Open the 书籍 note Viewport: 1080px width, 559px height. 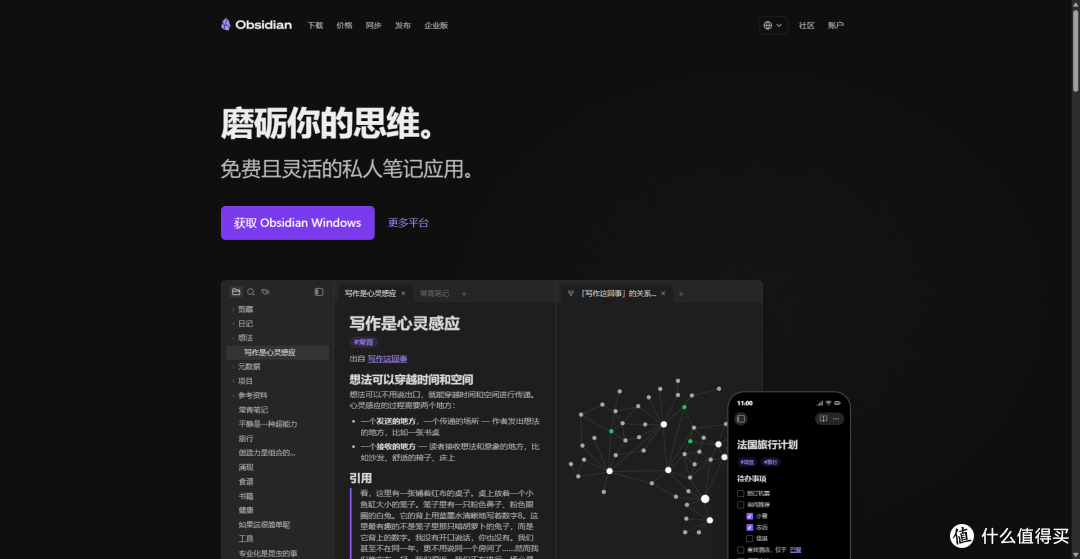pyautogui.click(x=246, y=496)
